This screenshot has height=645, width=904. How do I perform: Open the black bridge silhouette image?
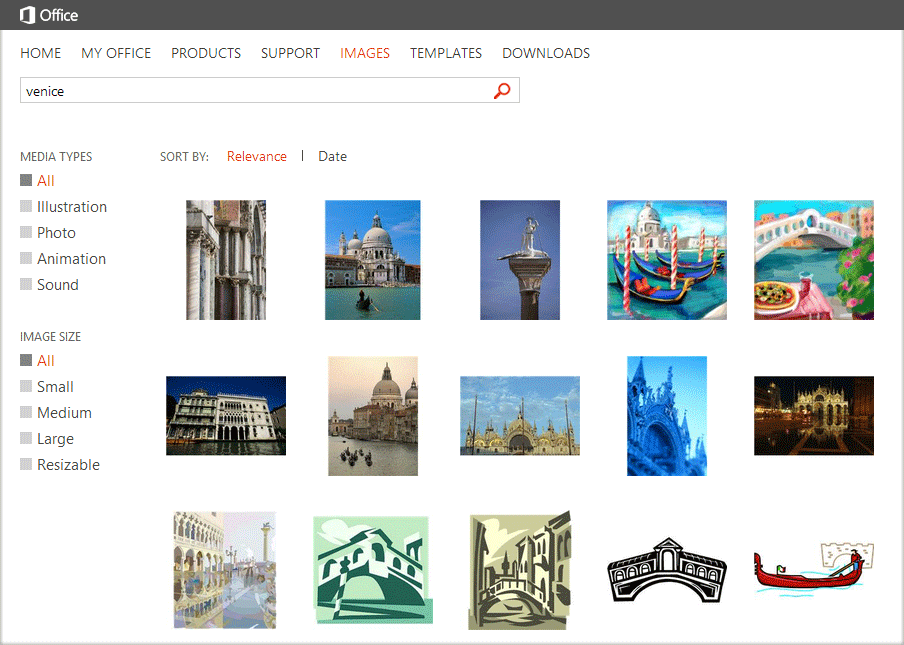[x=666, y=572]
